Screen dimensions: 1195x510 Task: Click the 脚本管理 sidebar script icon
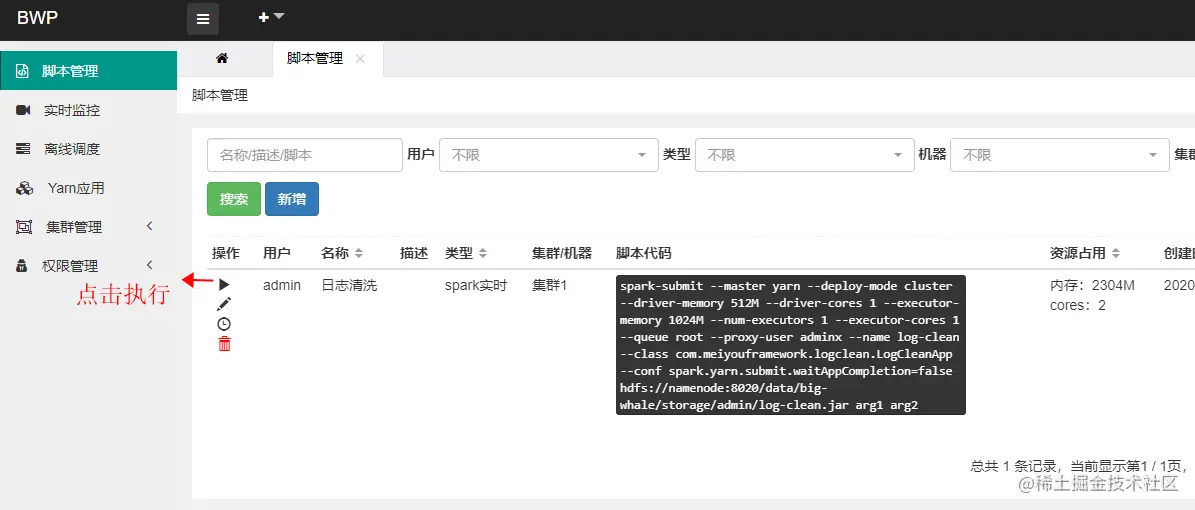point(23,72)
